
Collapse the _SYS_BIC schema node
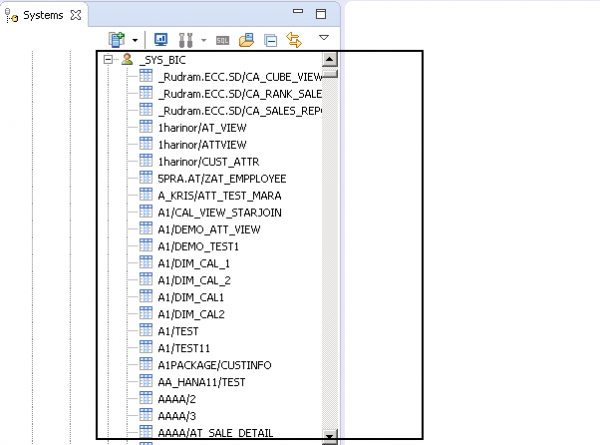[108, 60]
